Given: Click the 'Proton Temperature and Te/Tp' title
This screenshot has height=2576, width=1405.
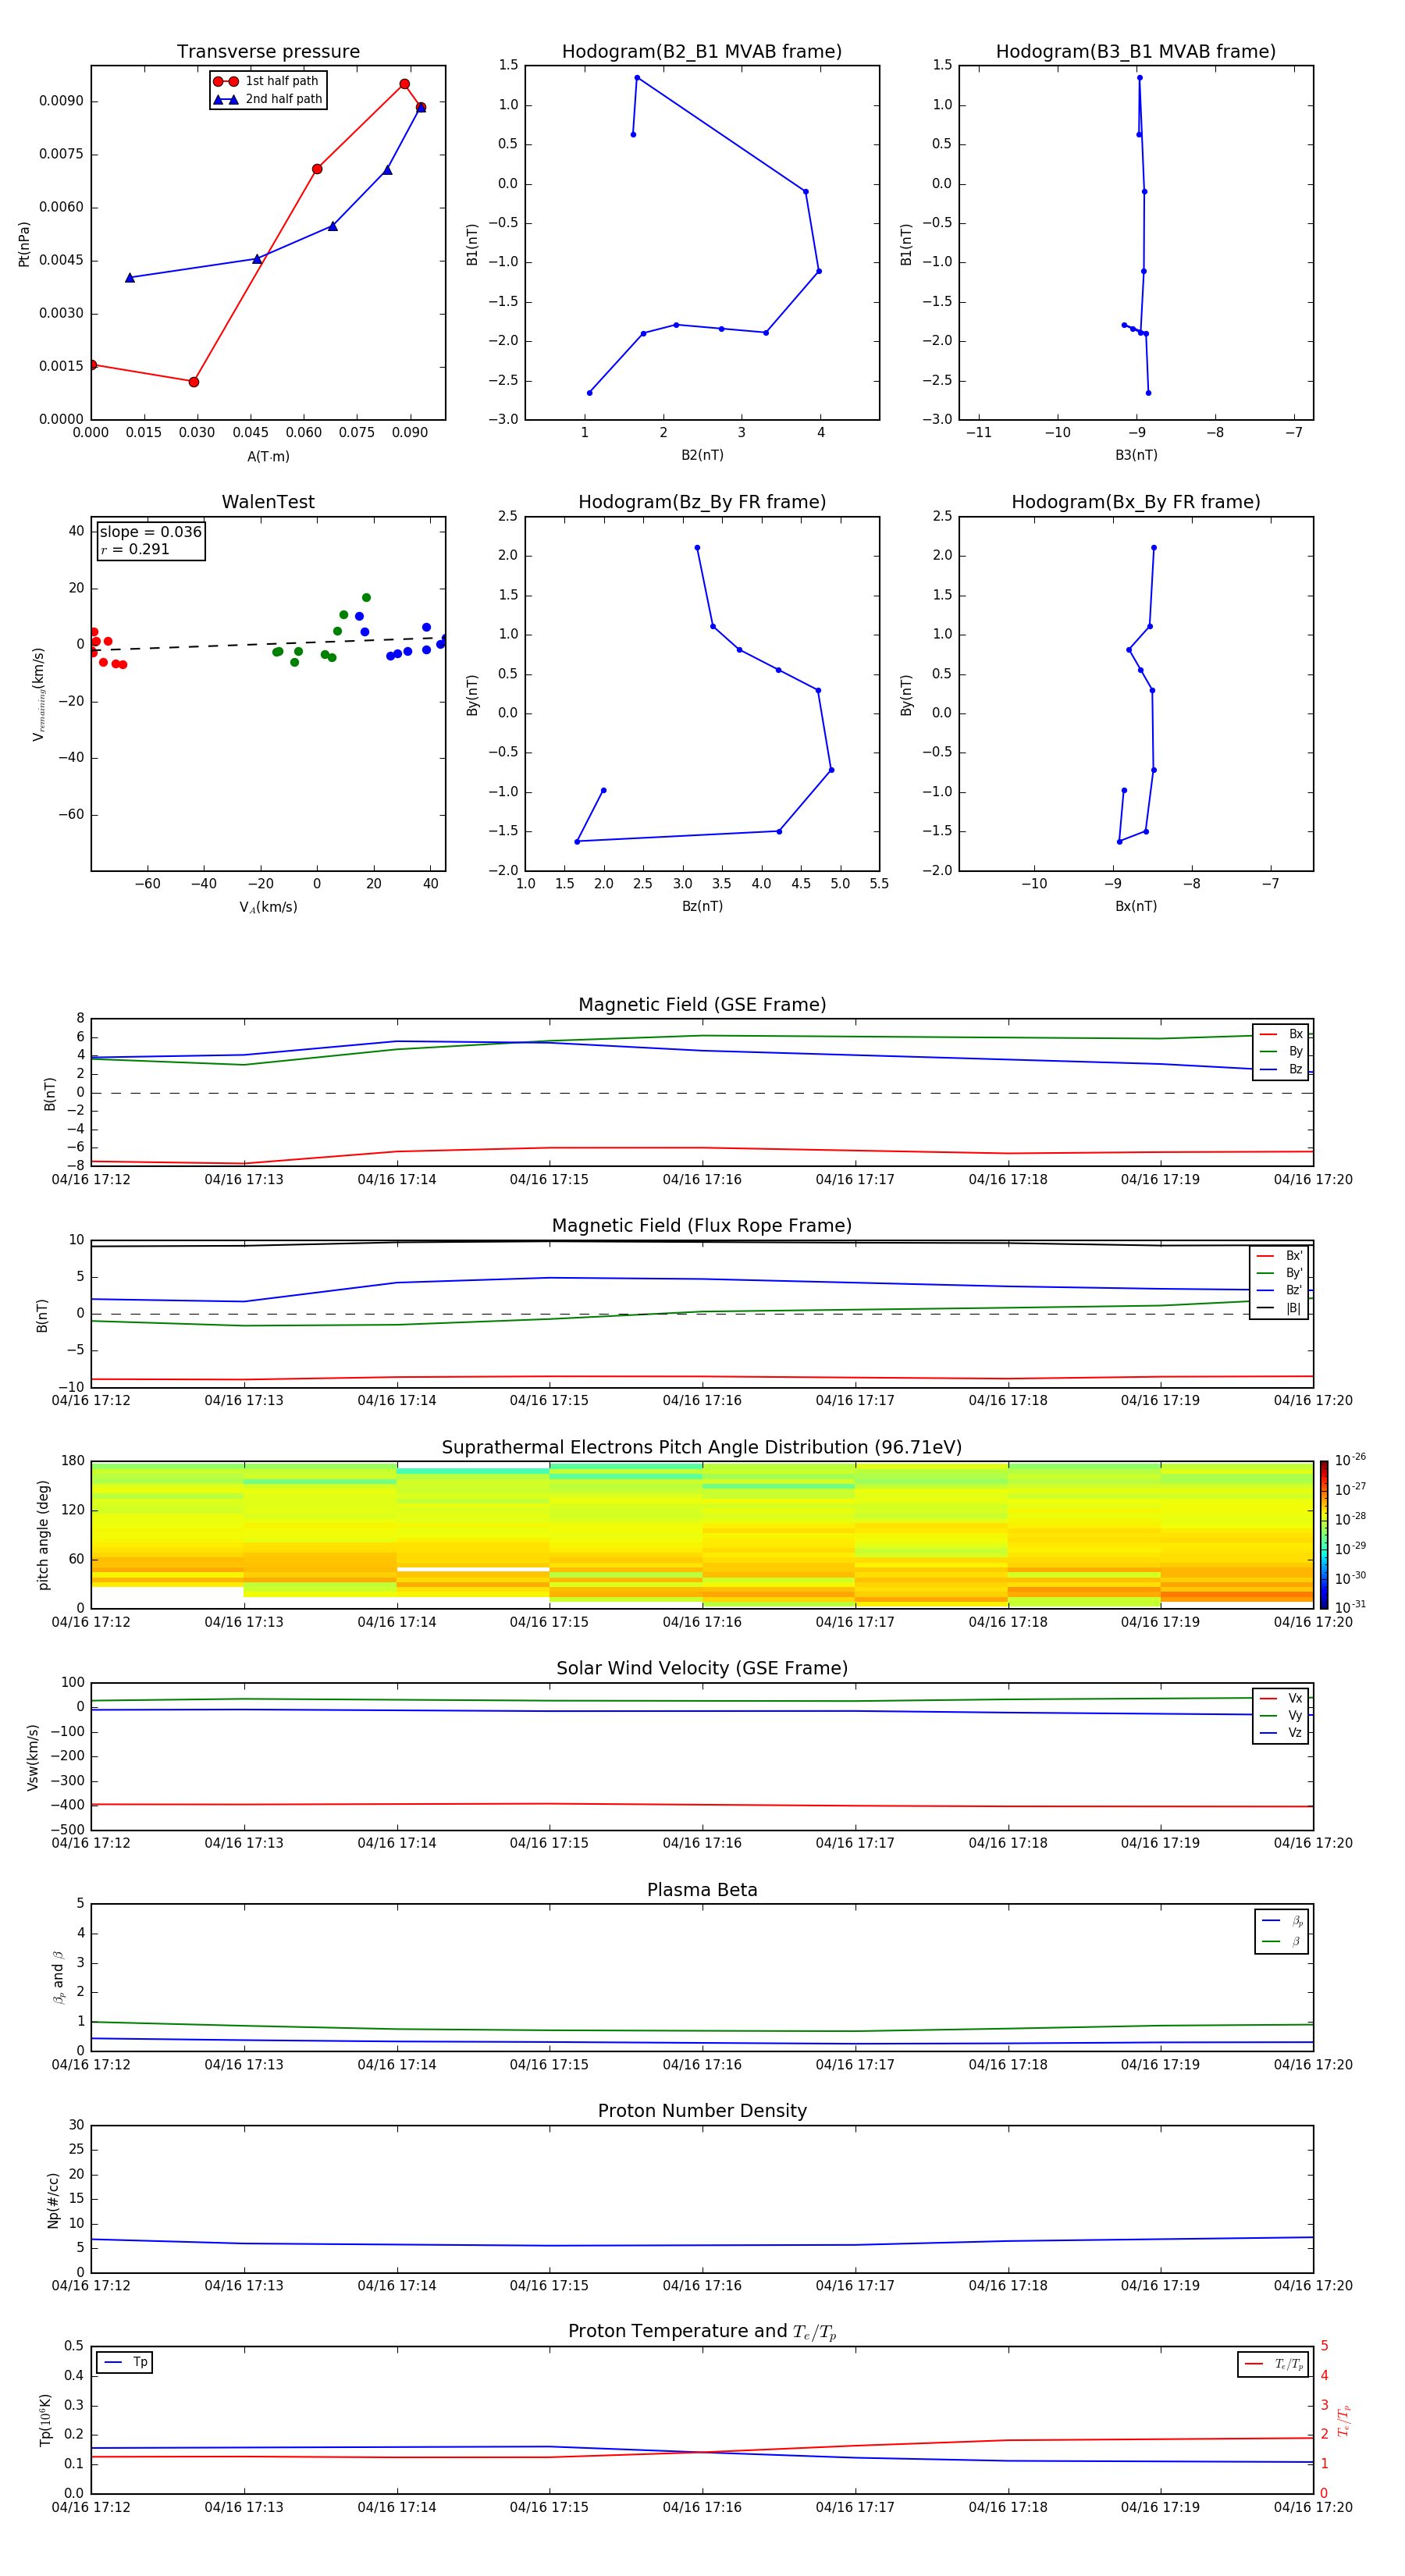Looking at the screenshot, I should 702,2331.
